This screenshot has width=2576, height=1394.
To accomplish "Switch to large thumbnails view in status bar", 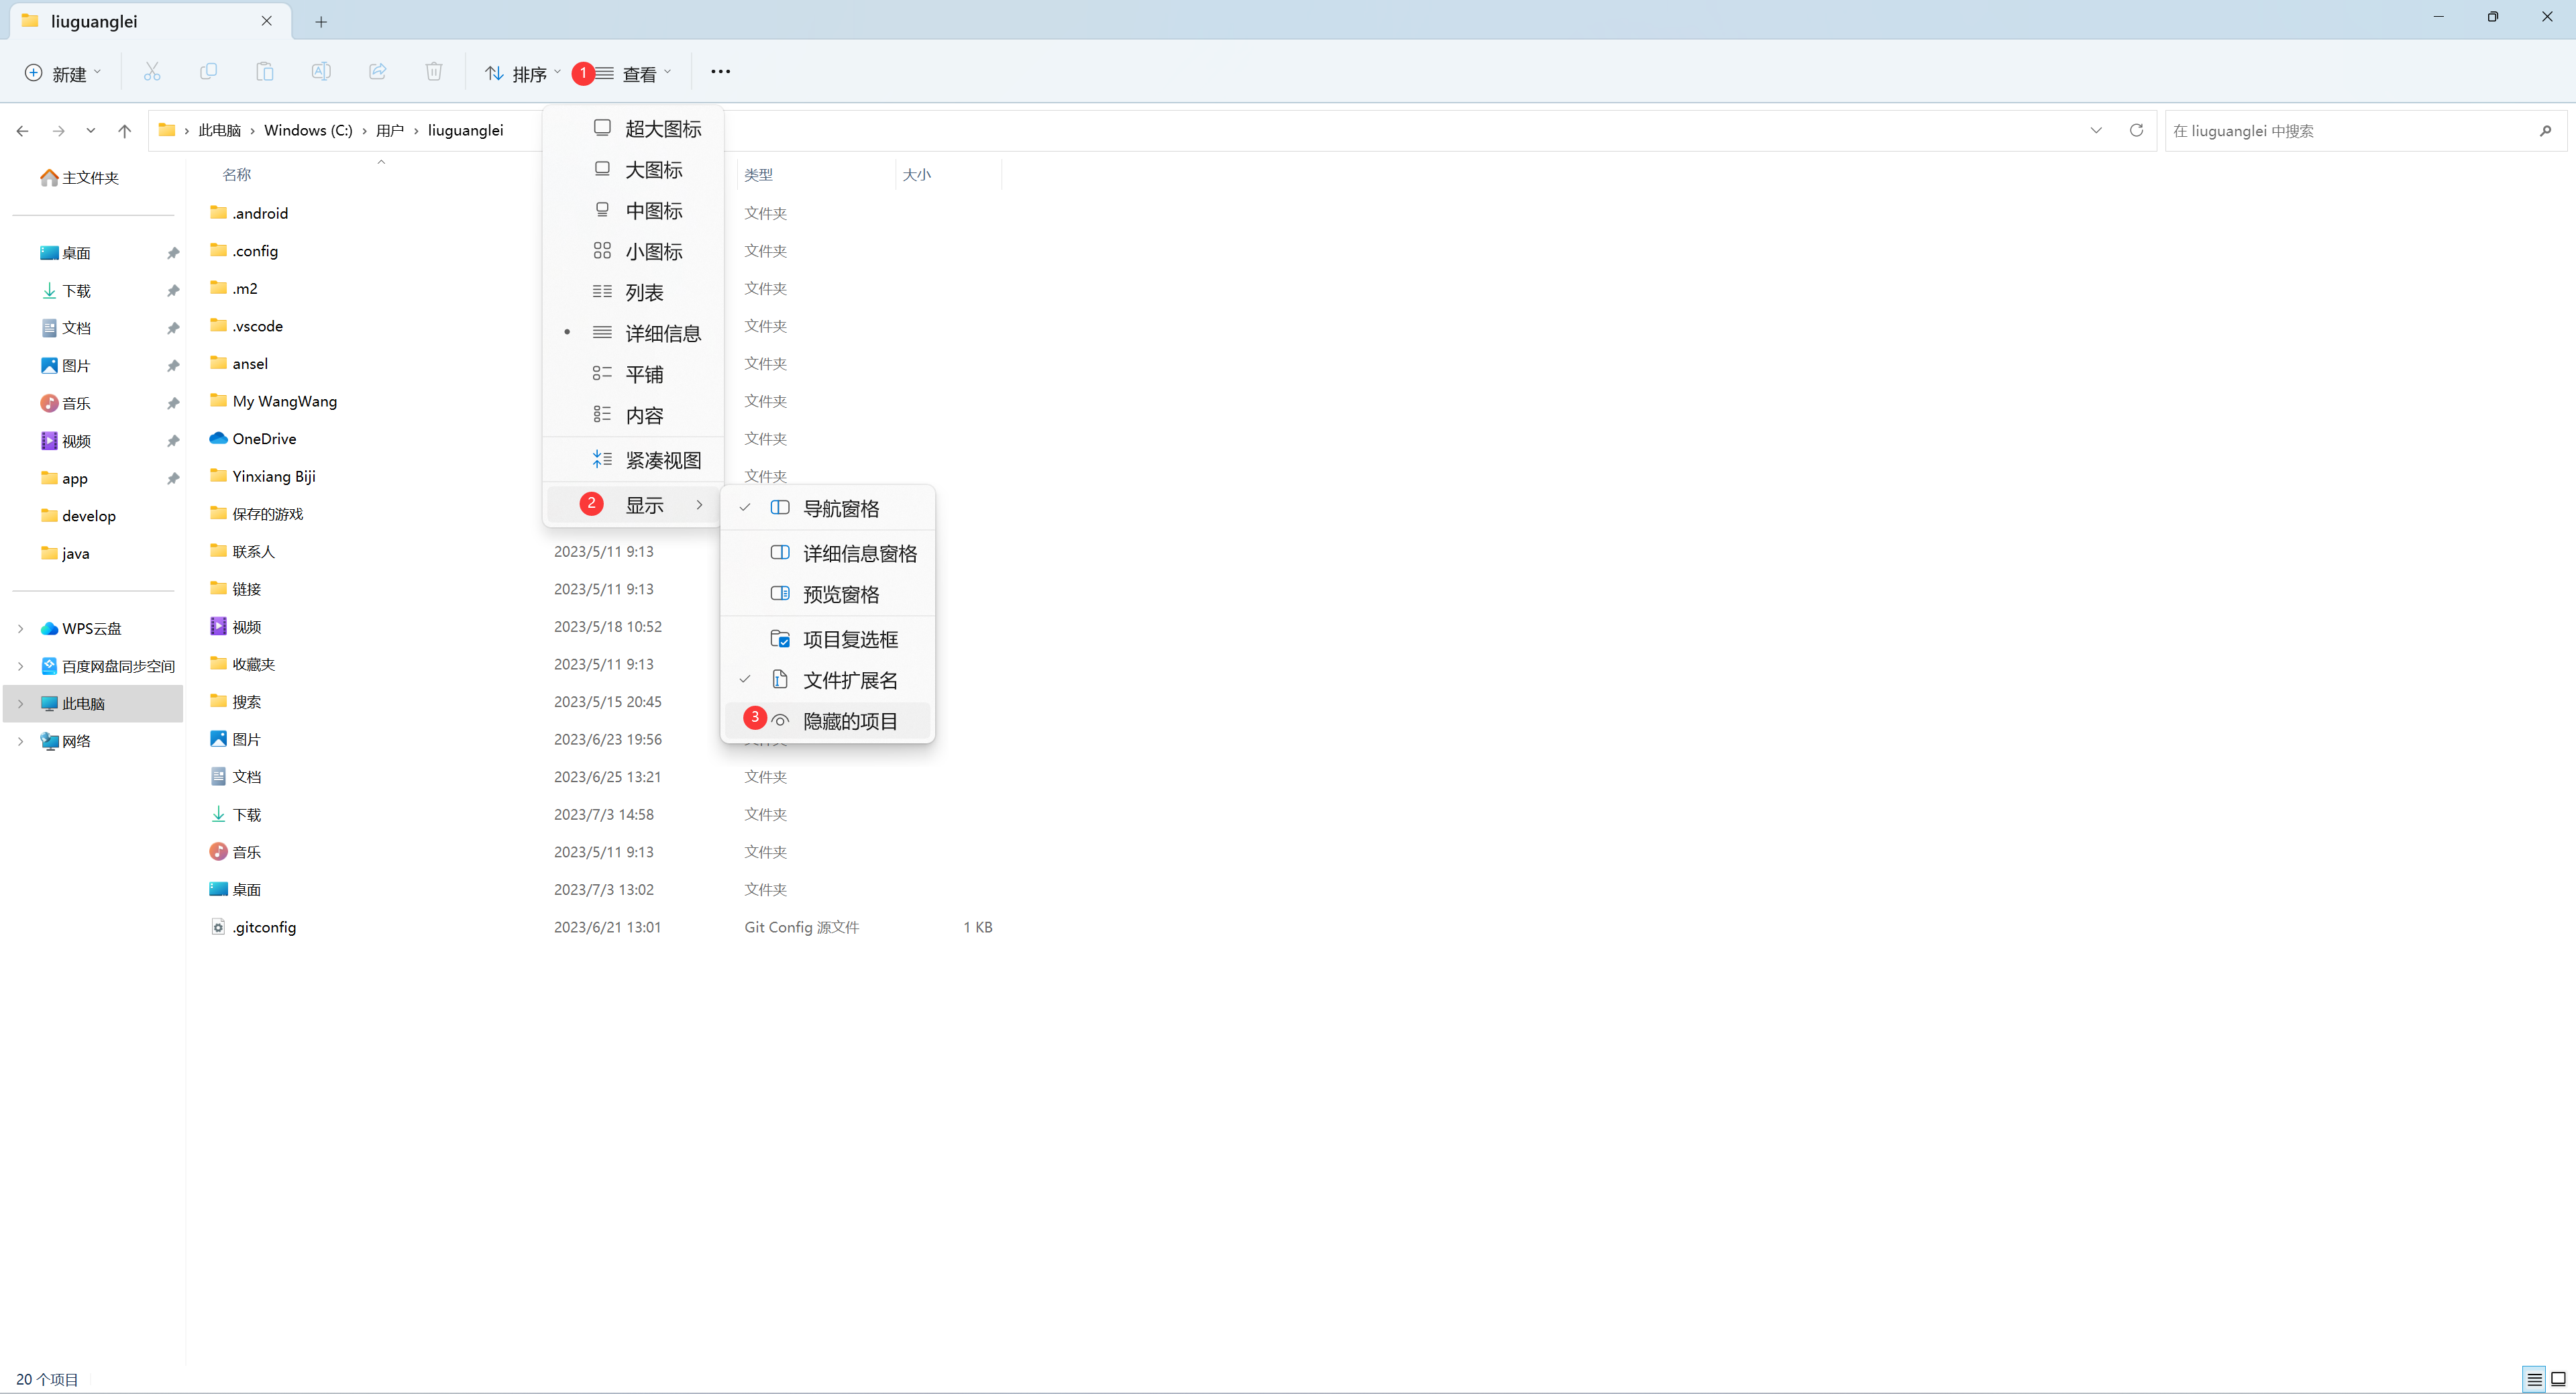I will pos(2558,1379).
